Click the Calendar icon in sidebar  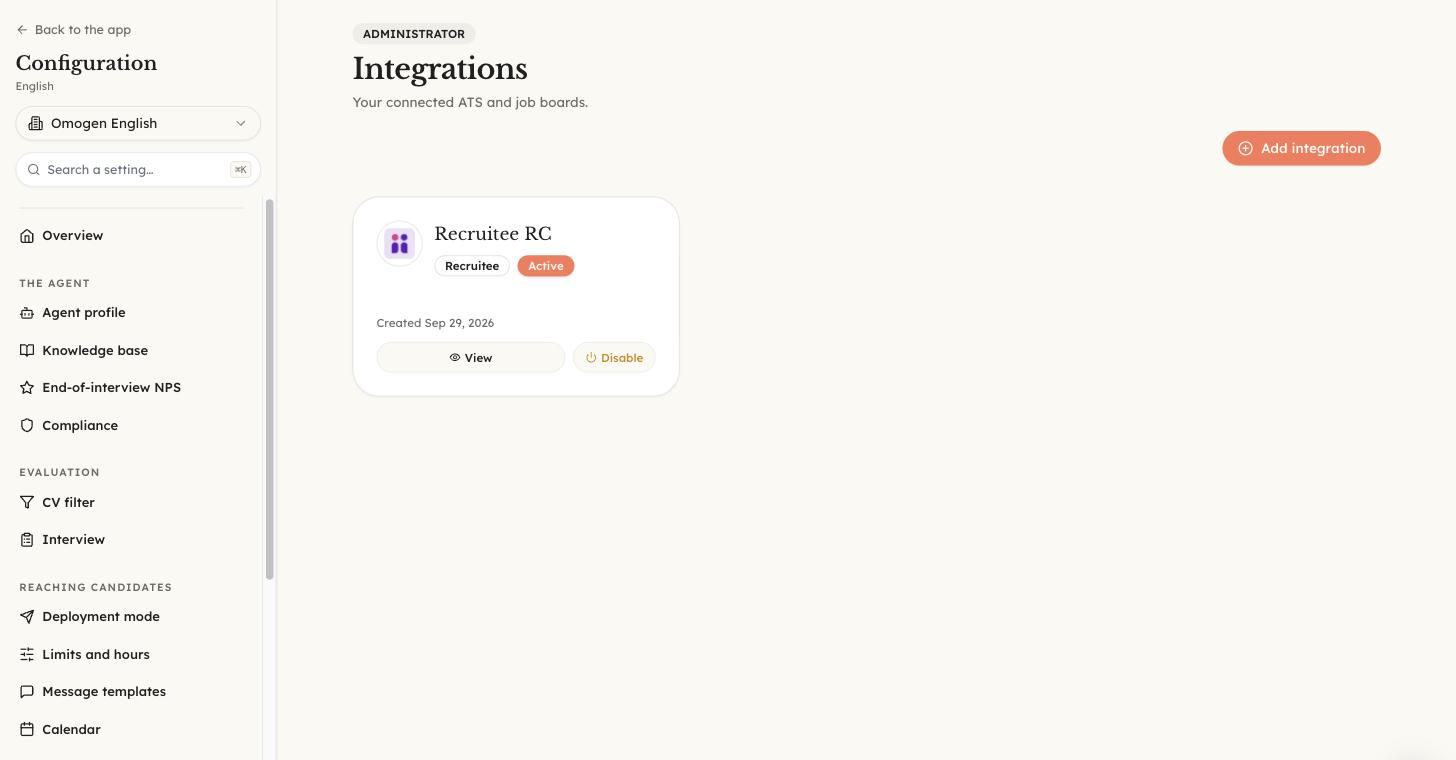27,730
